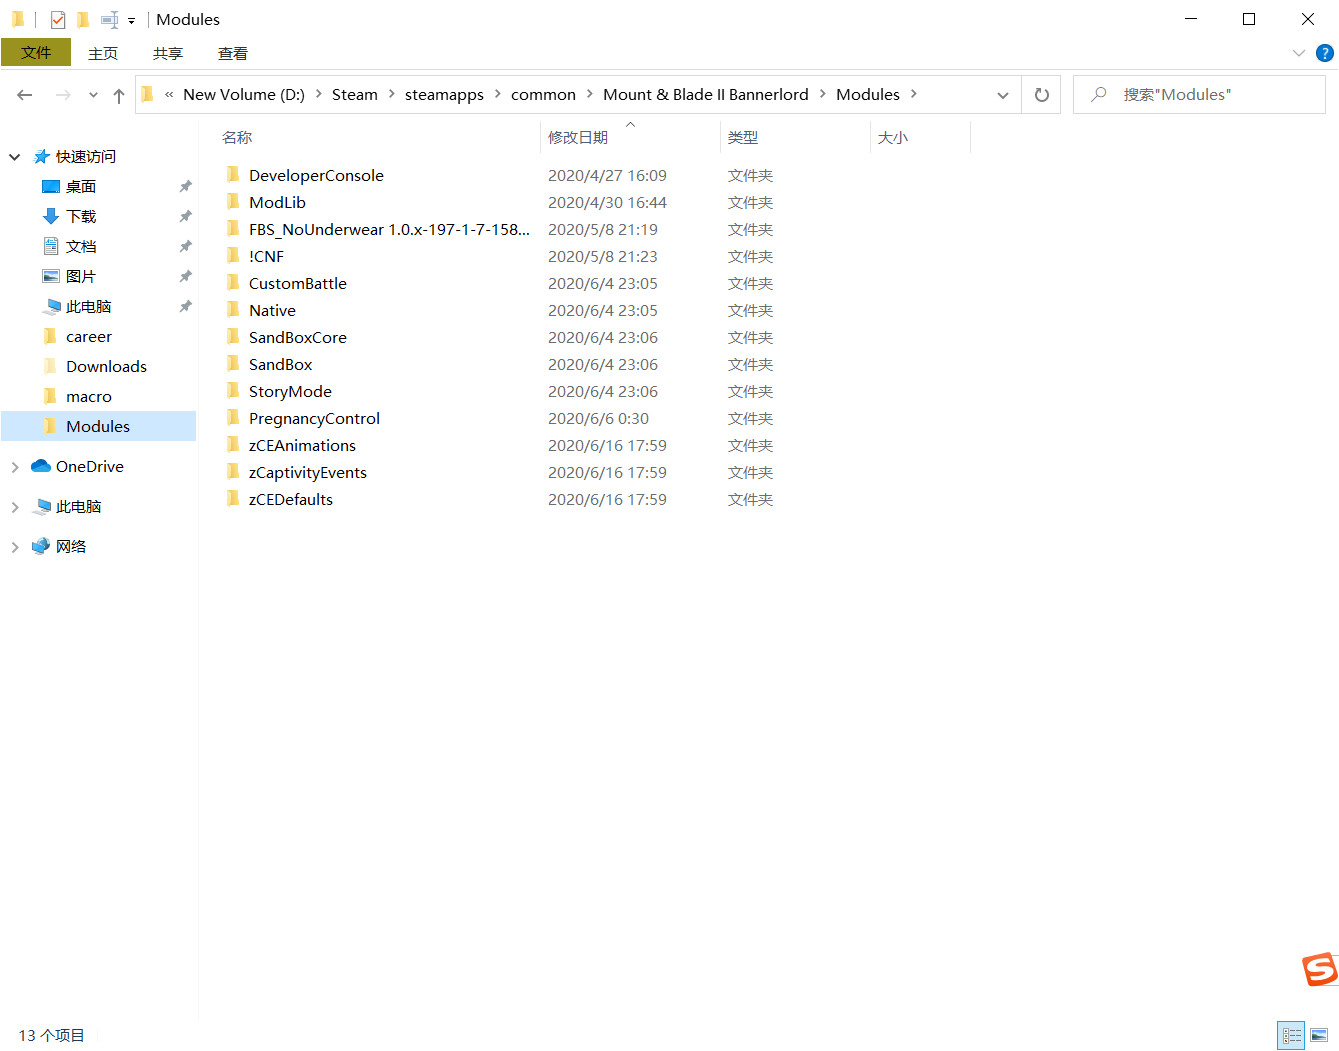Select steamapps in breadcrumb path

click(444, 95)
